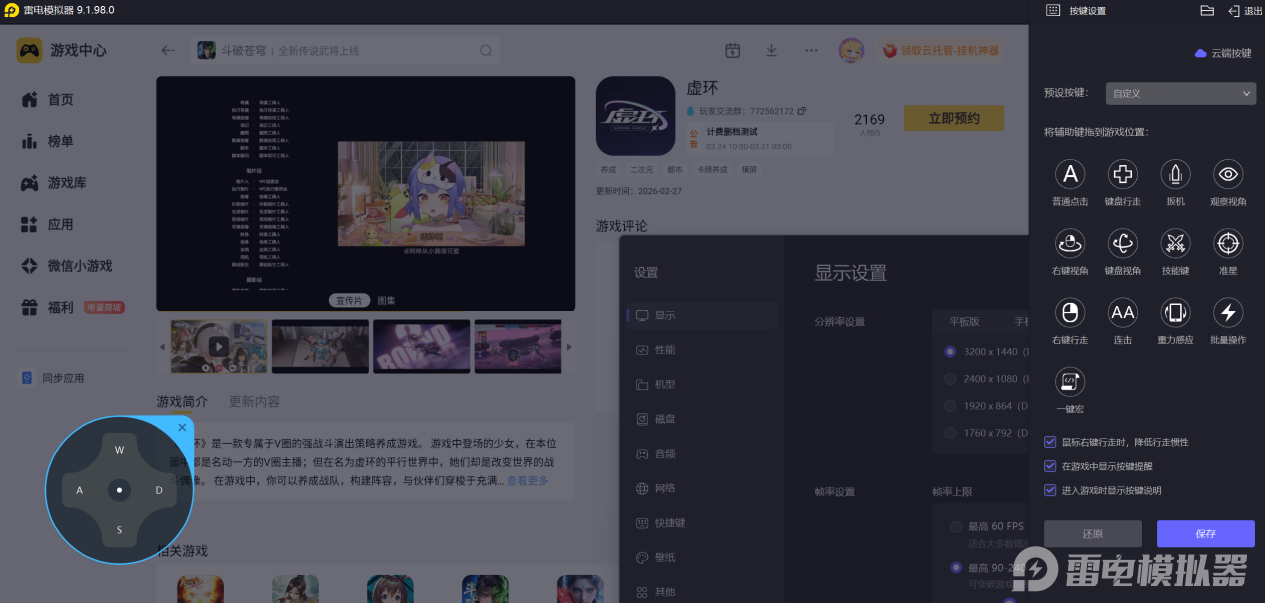The image size is (1265, 603).
Task: Select the 技能键 crossed swords icon
Action: 1175,243
